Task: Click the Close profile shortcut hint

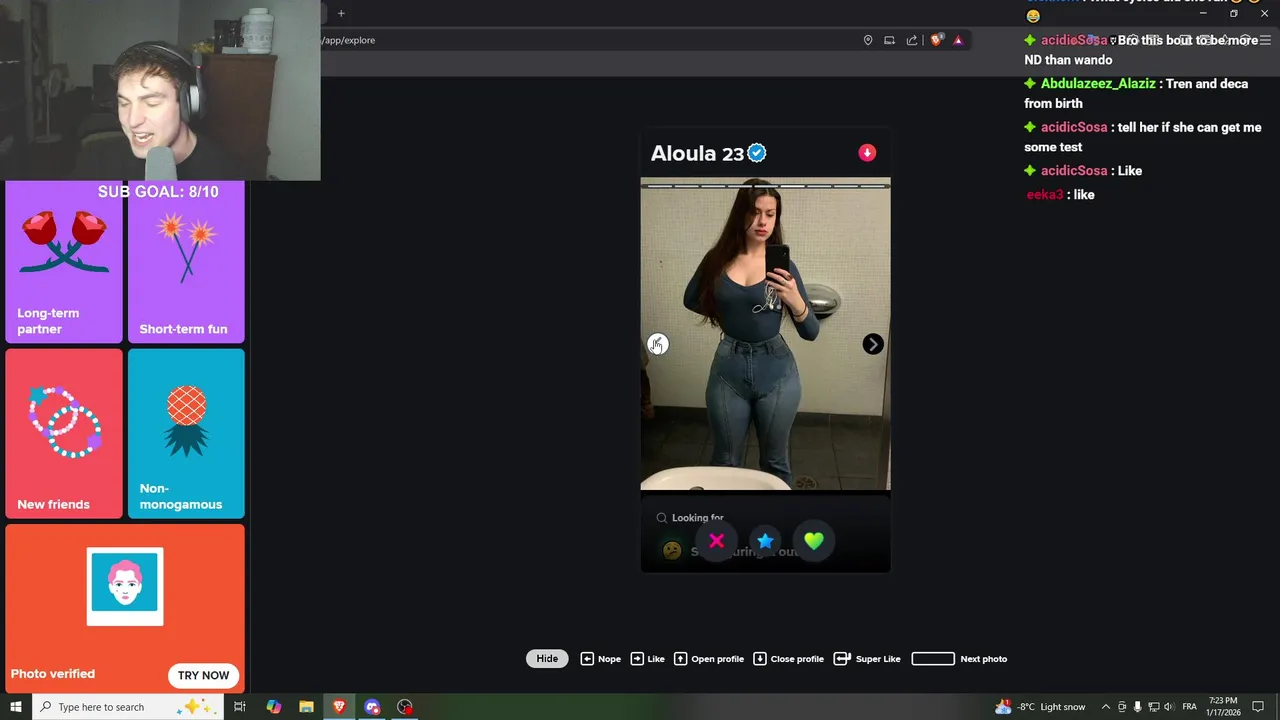Action: [788, 659]
